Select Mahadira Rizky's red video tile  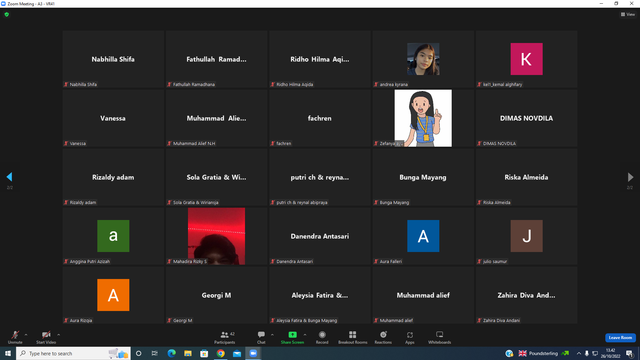click(x=216, y=236)
